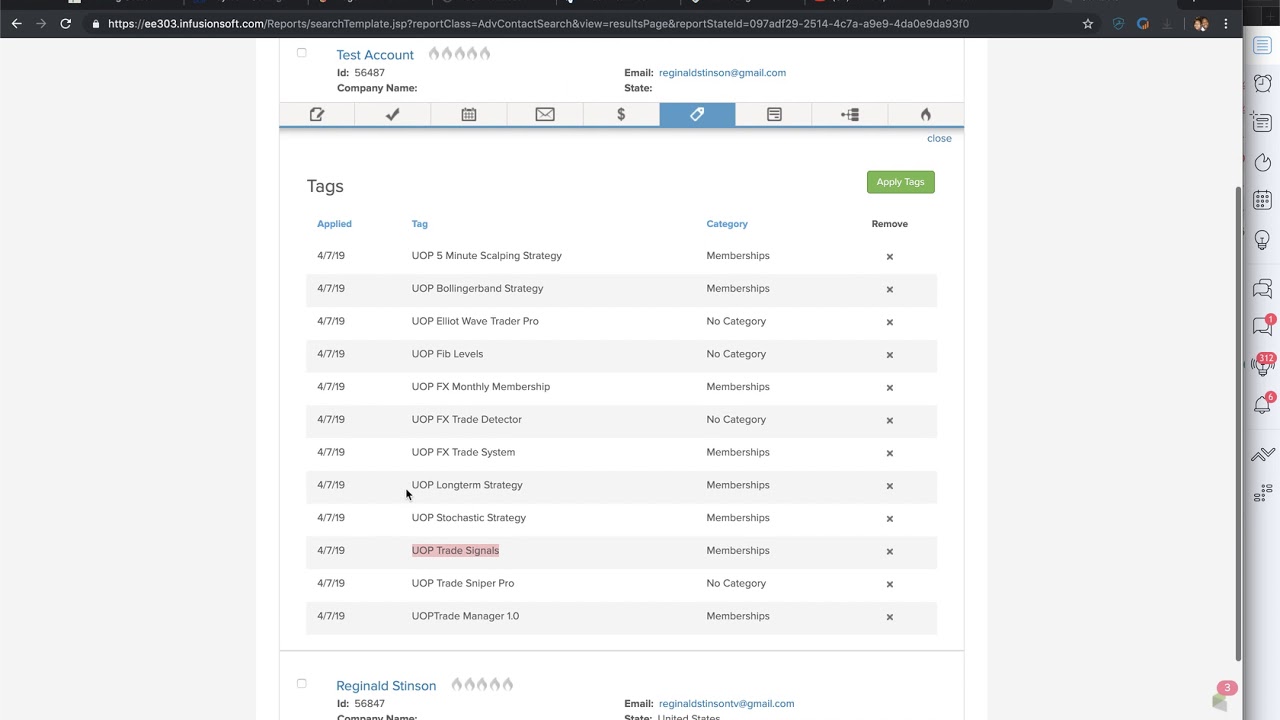Open the email envelope tab

tap(545, 115)
